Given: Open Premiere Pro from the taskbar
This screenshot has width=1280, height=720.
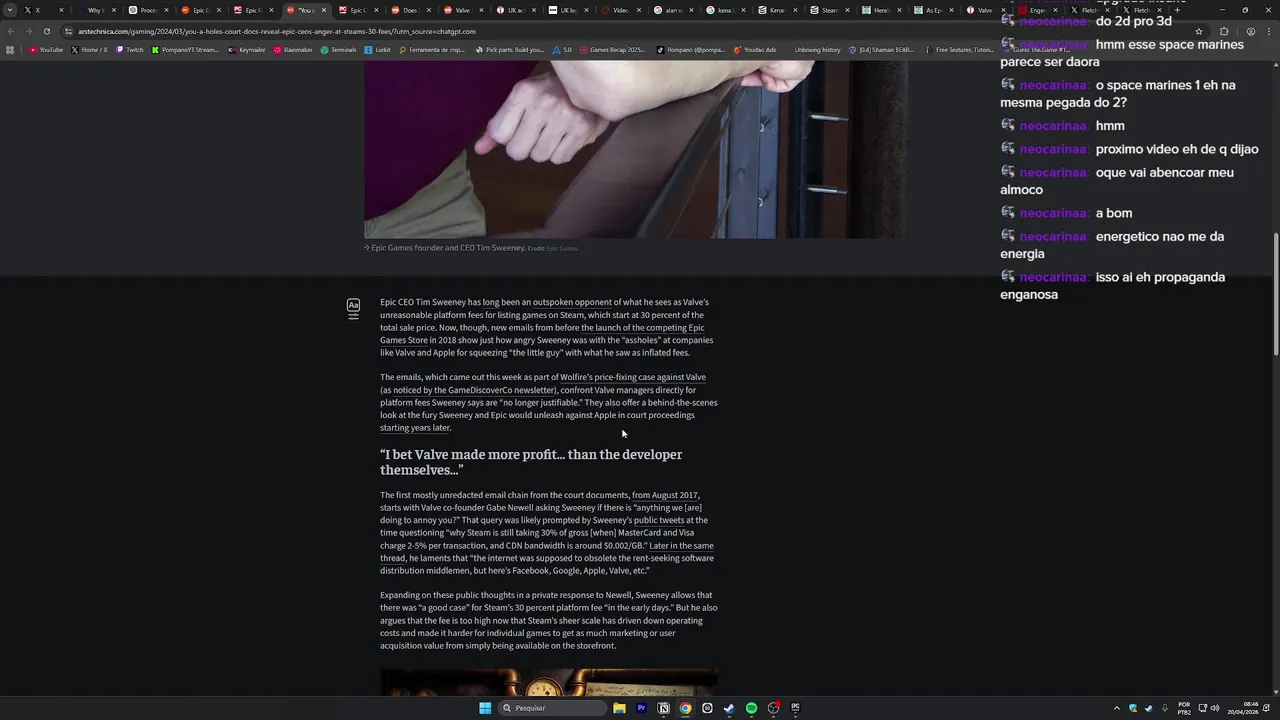Looking at the screenshot, I should tap(641, 708).
